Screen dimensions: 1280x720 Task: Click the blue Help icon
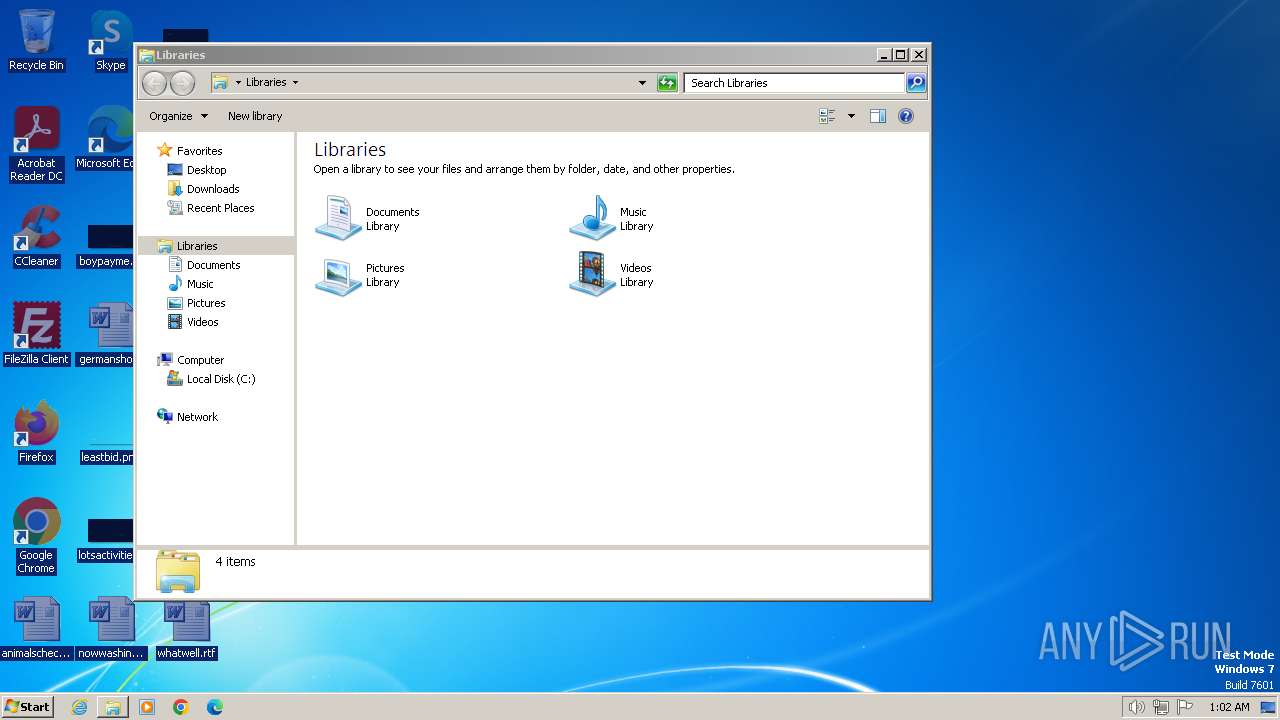tap(906, 116)
